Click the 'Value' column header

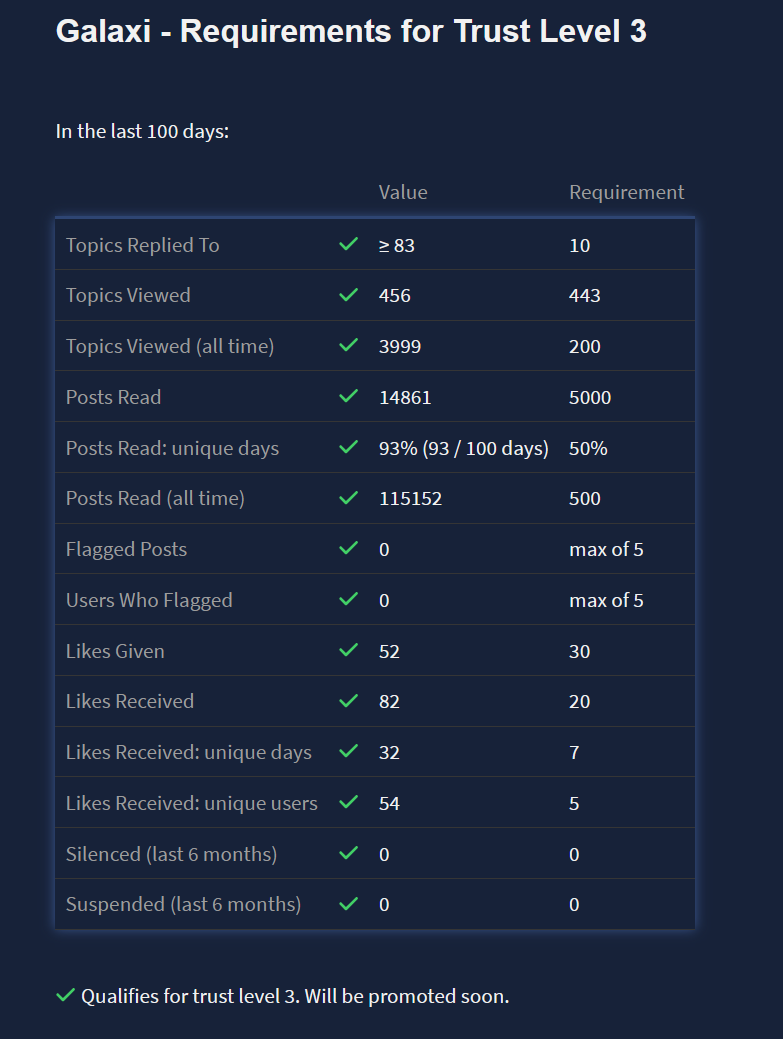[403, 192]
